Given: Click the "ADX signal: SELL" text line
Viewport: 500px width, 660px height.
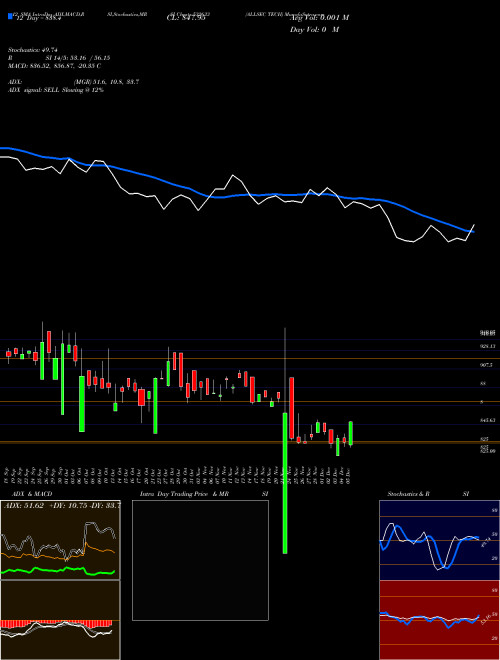Looking at the screenshot, I should (56, 90).
